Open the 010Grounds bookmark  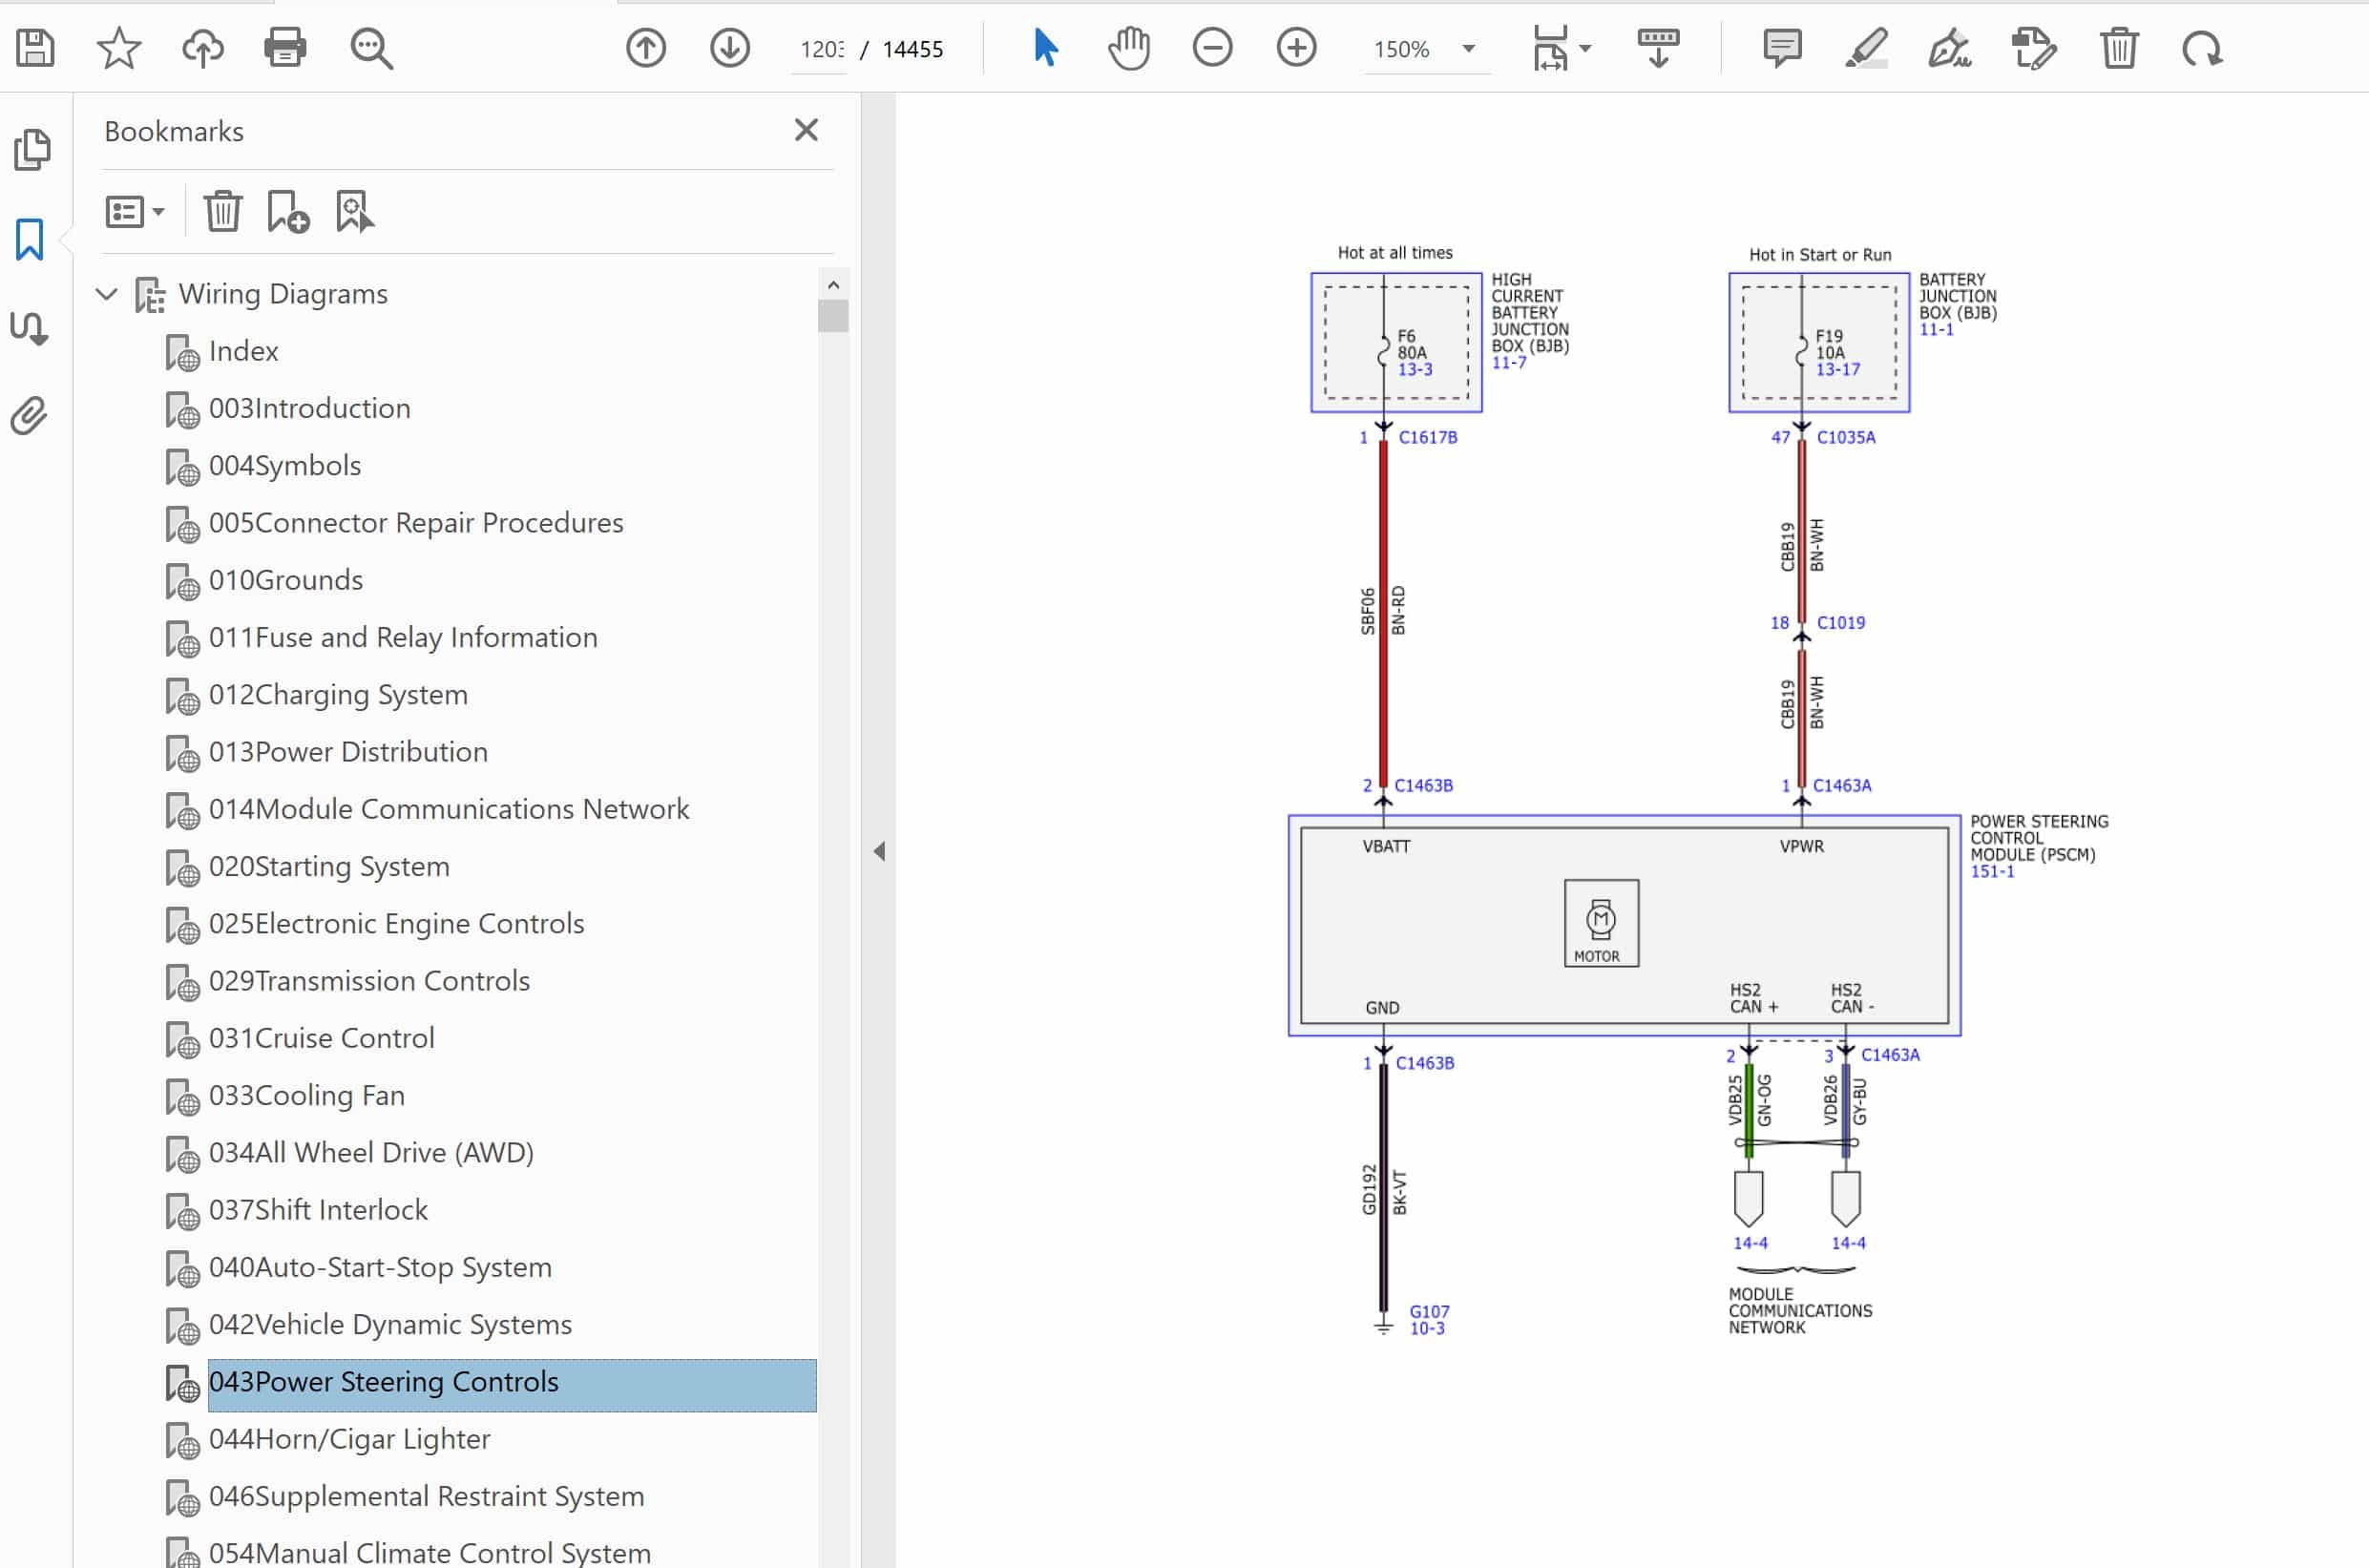(286, 580)
